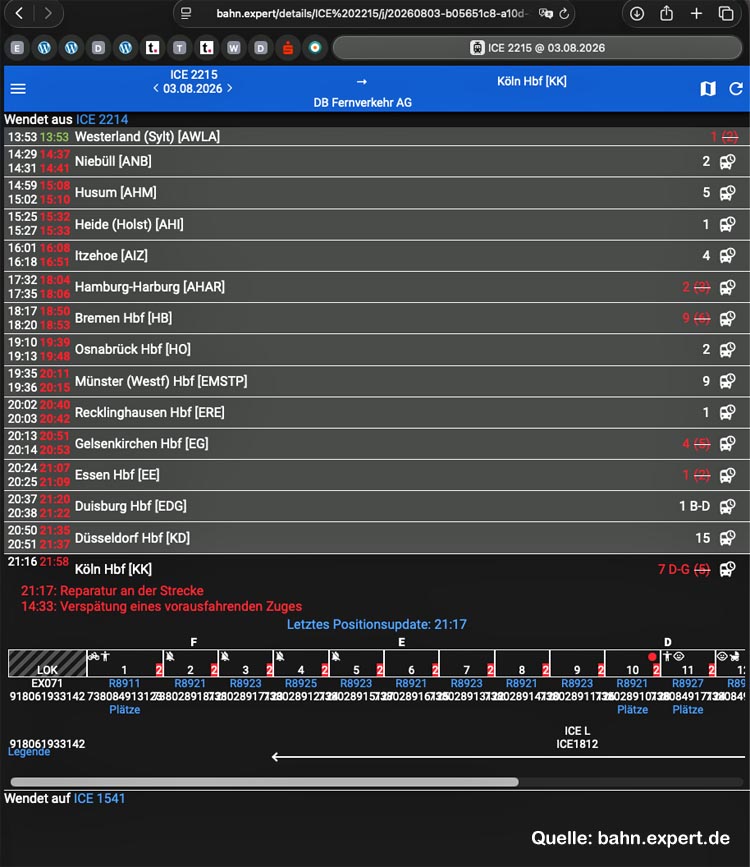Open the hamburger navigation menu

pos(18,88)
